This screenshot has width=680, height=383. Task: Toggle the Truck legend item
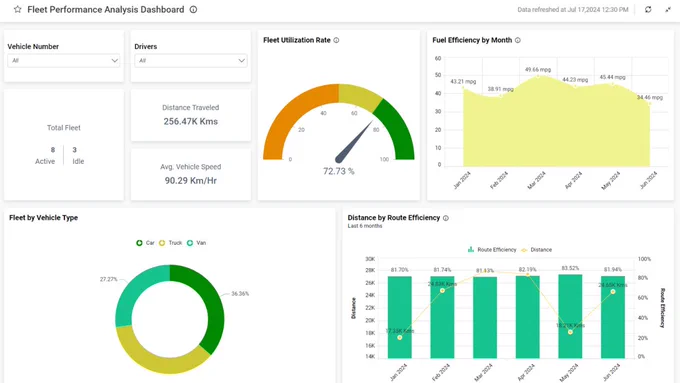170,243
